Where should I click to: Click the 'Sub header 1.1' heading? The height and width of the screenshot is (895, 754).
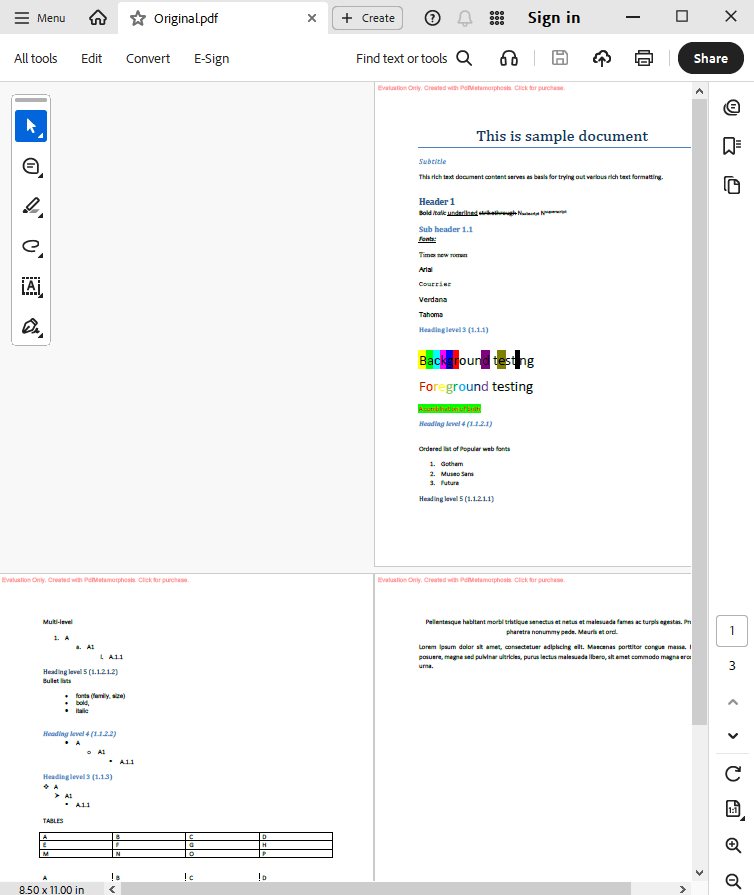(x=446, y=229)
